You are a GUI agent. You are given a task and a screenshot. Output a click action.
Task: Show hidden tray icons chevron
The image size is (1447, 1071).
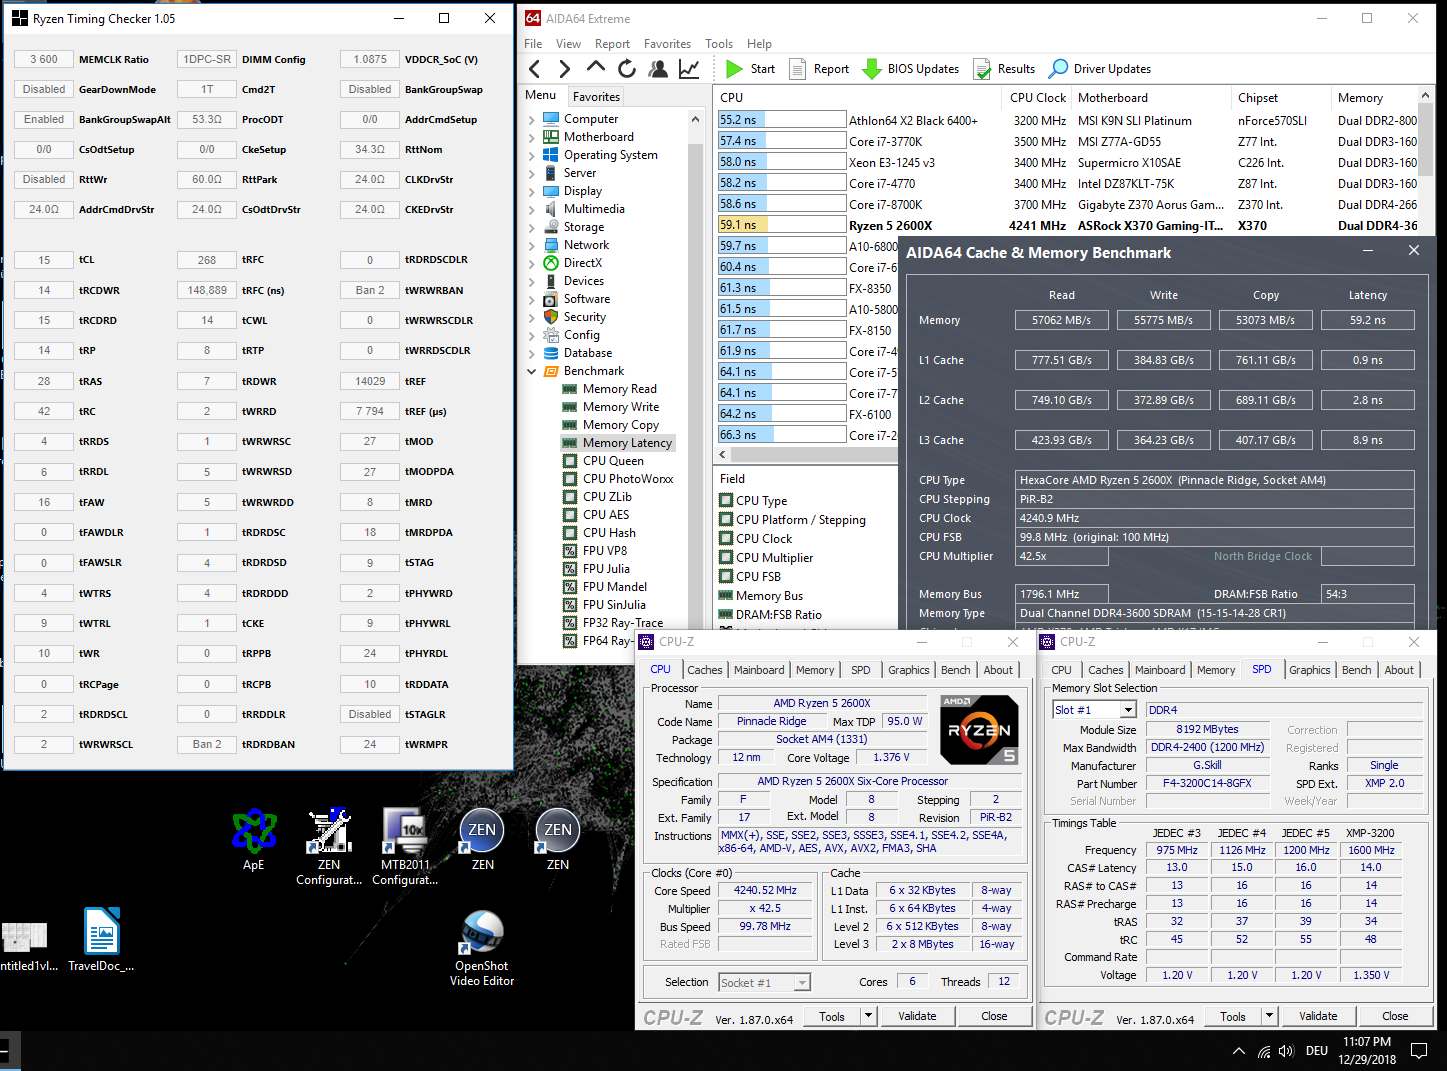1239,1051
